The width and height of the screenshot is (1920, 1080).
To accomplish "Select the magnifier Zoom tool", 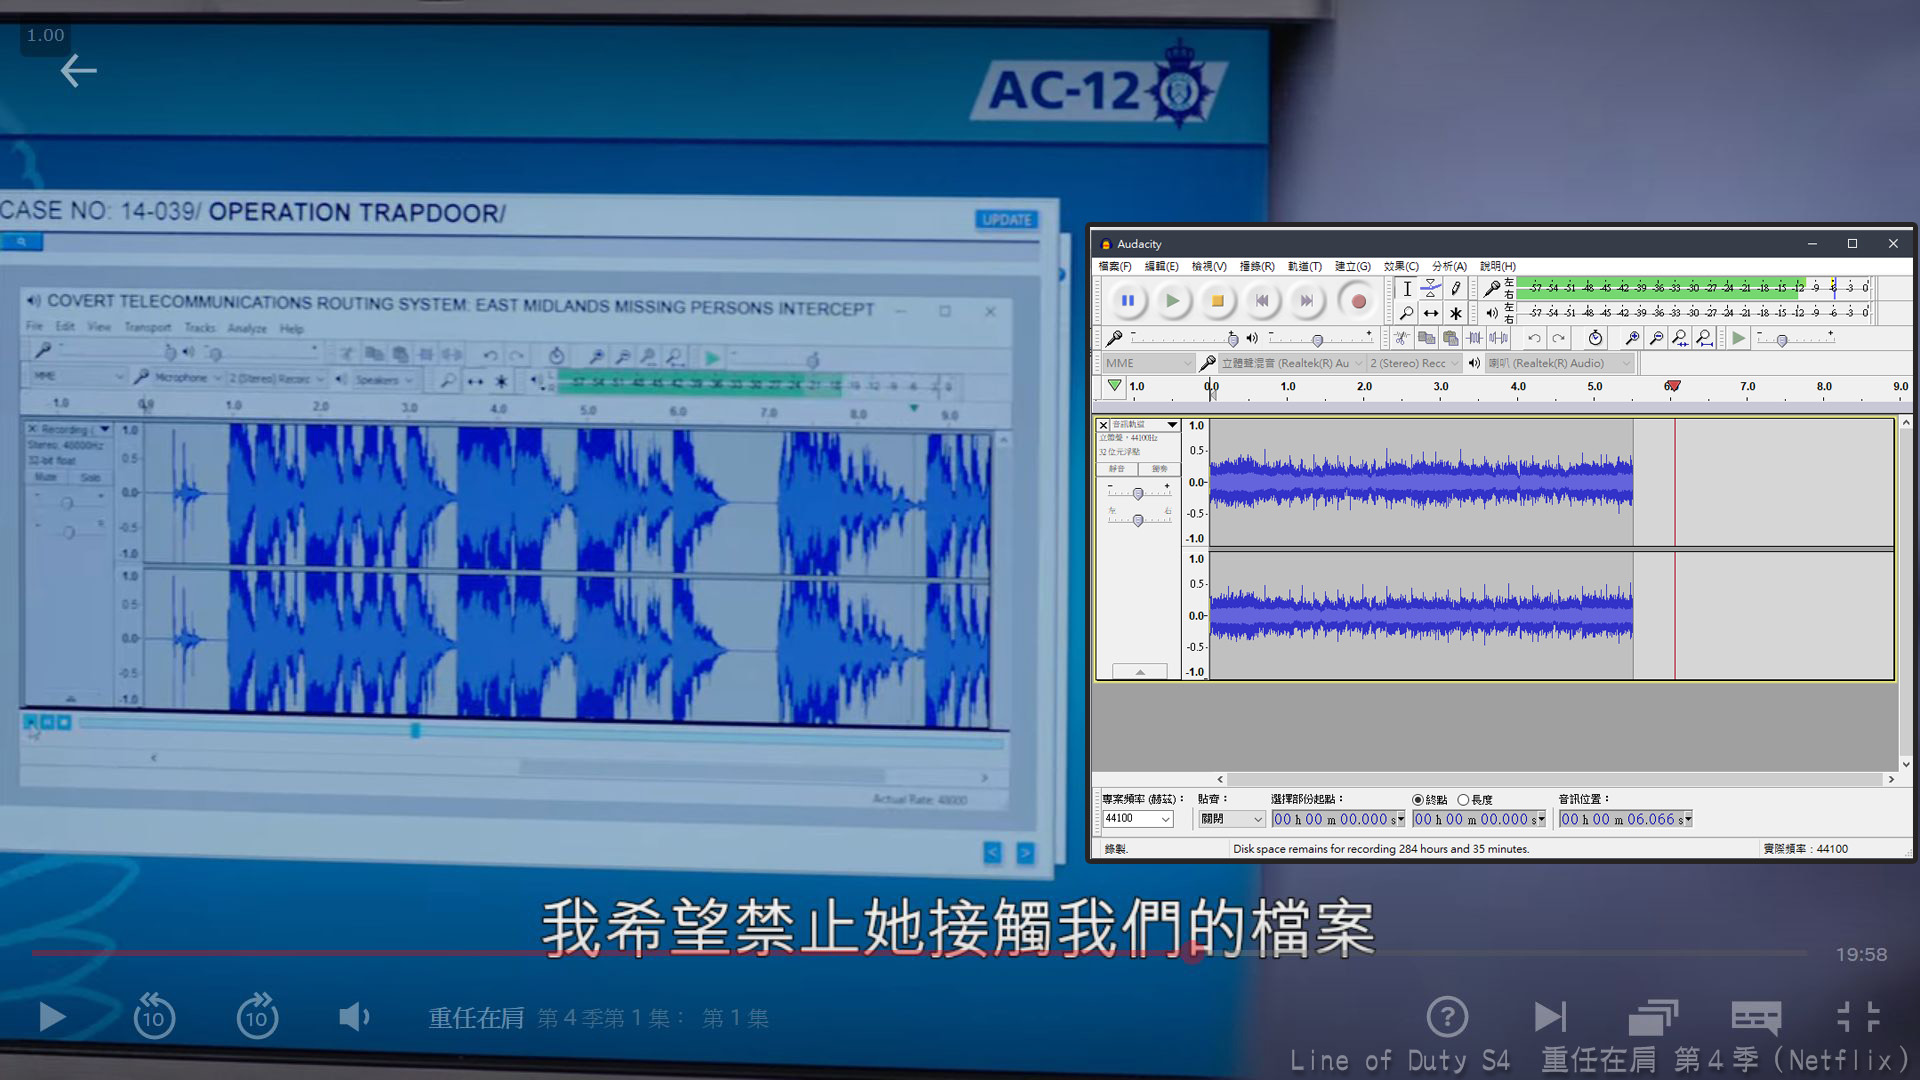I will (1407, 313).
